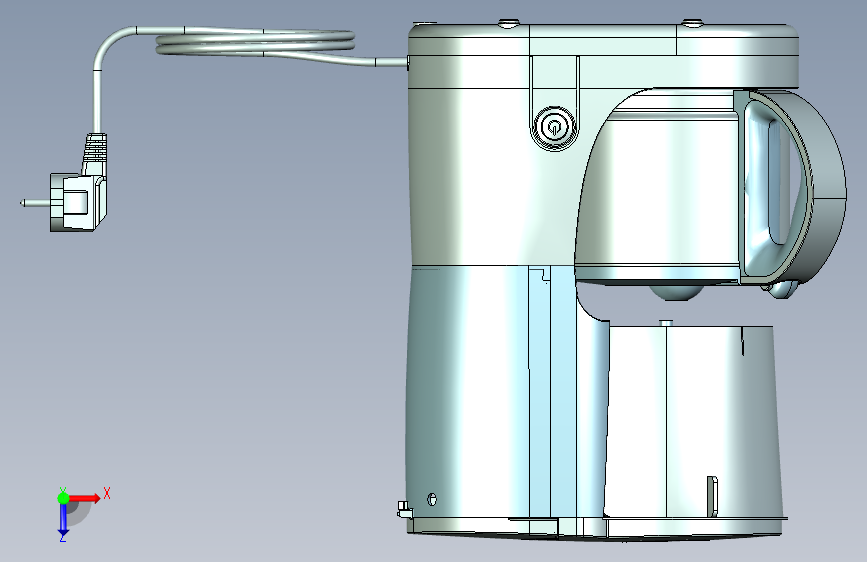Click the blue Z axis arrow of triad
Image resolution: width=867 pixels, height=562 pixels.
point(63,521)
